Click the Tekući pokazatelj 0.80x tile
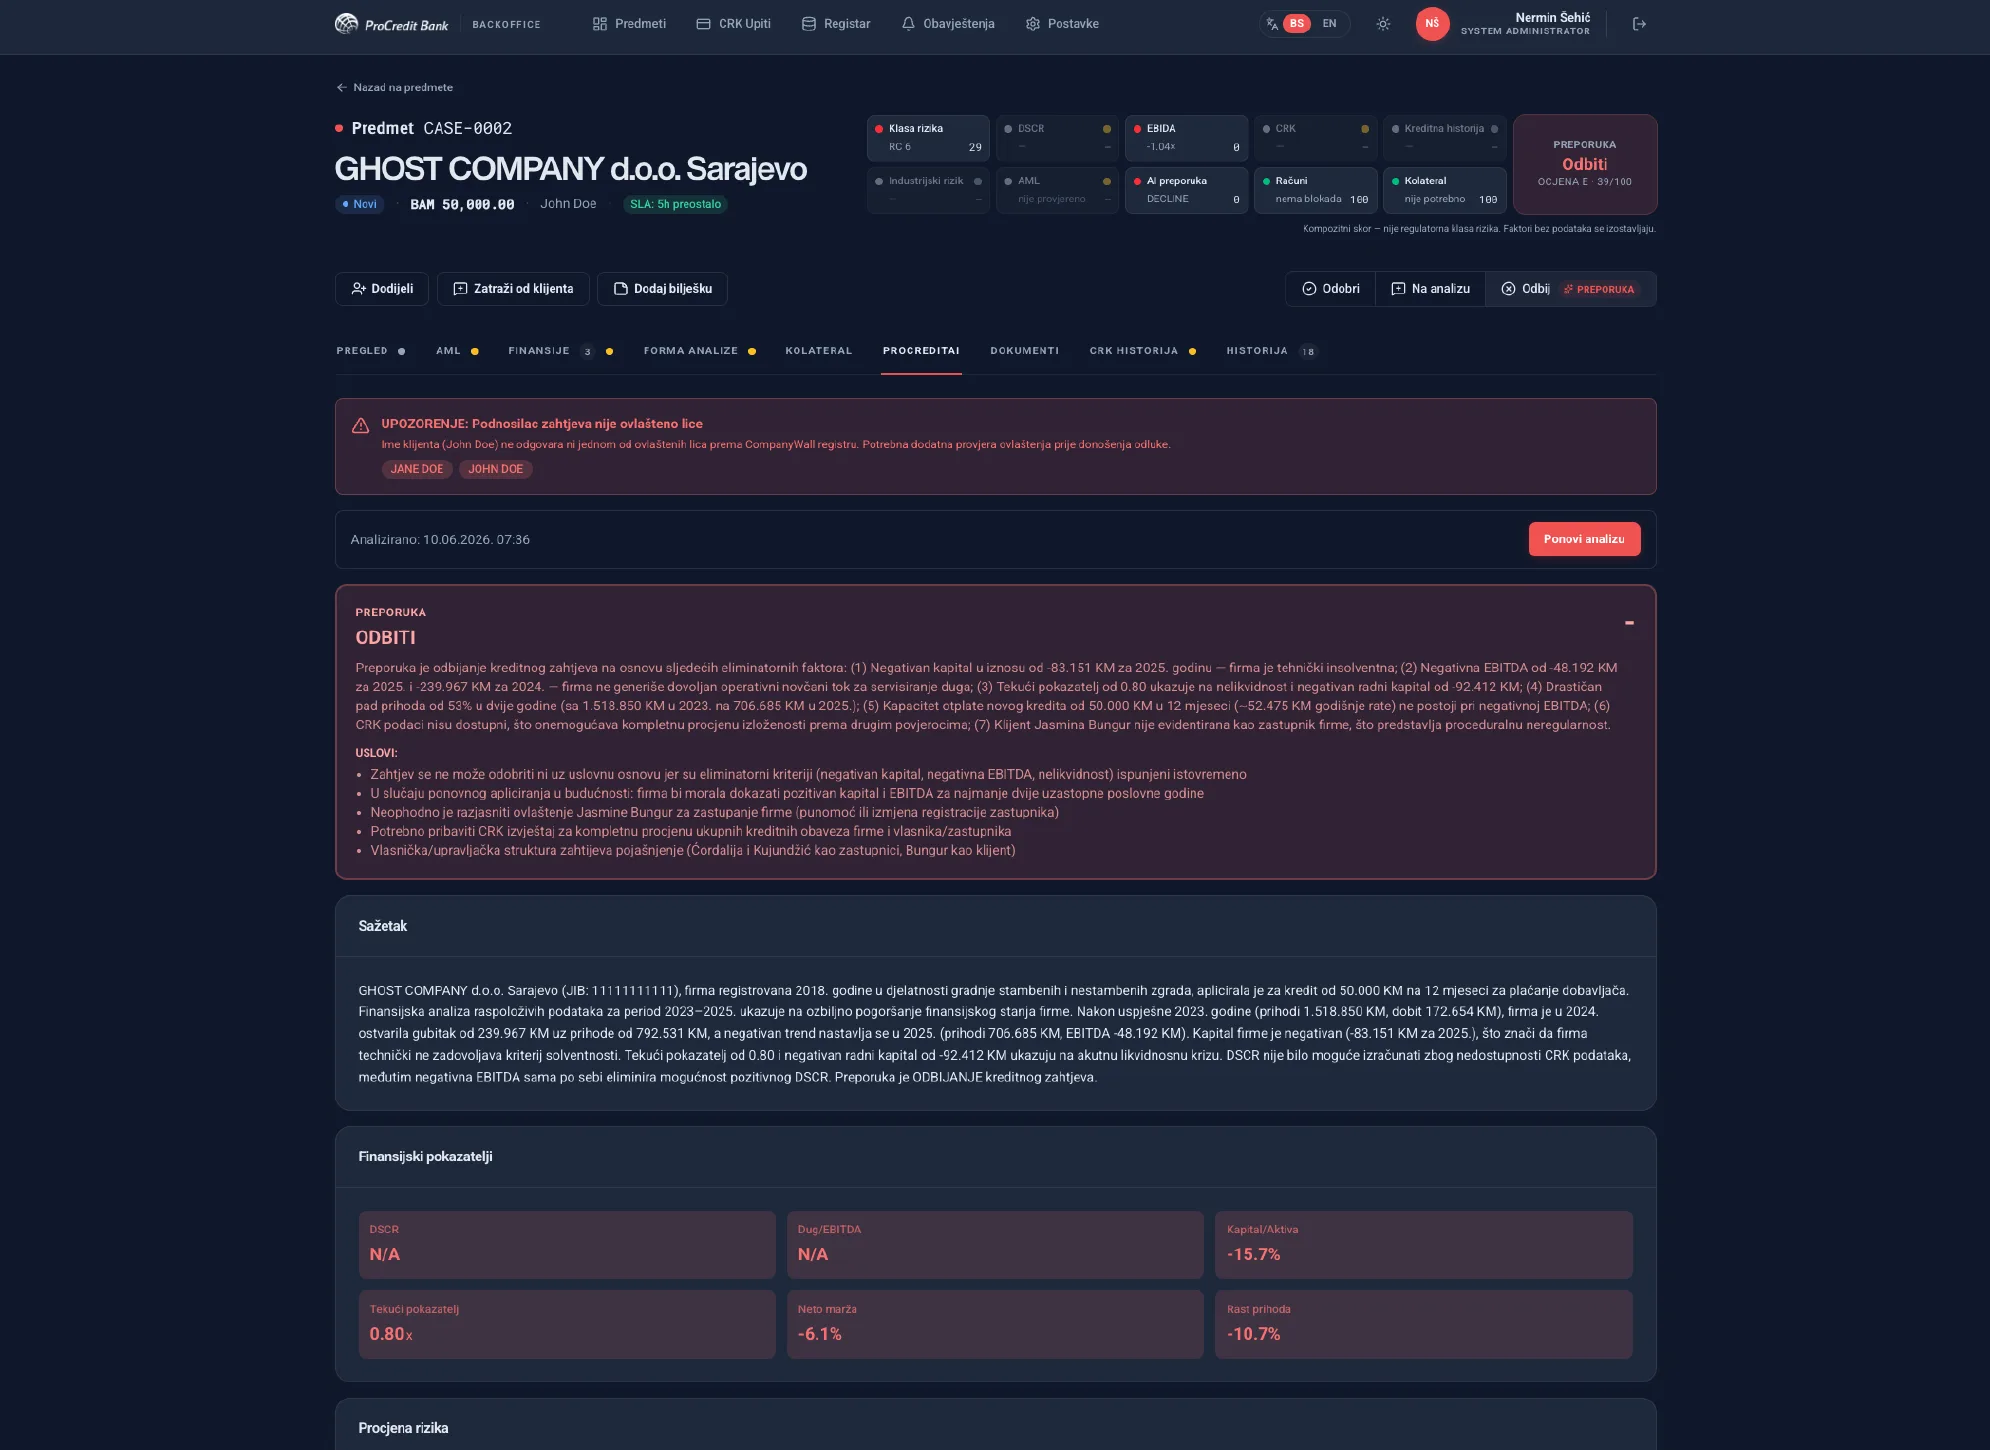 click(x=567, y=1324)
